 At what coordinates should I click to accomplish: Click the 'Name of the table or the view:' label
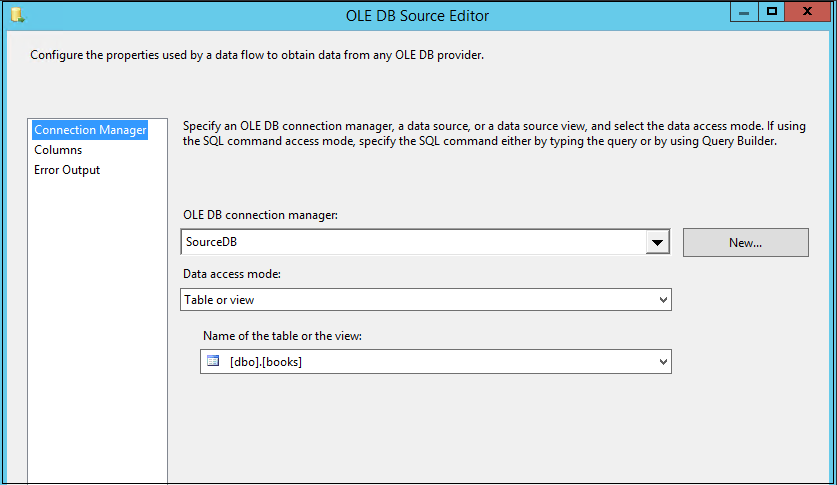pyautogui.click(x=282, y=336)
